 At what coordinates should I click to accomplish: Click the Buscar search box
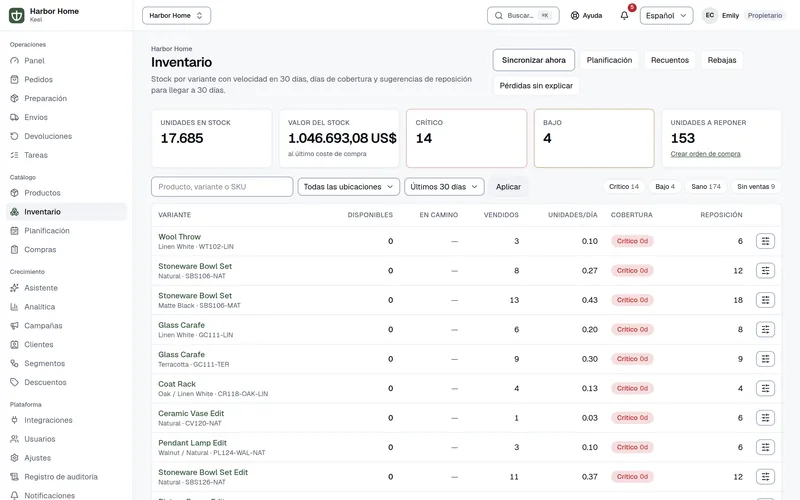coord(523,15)
